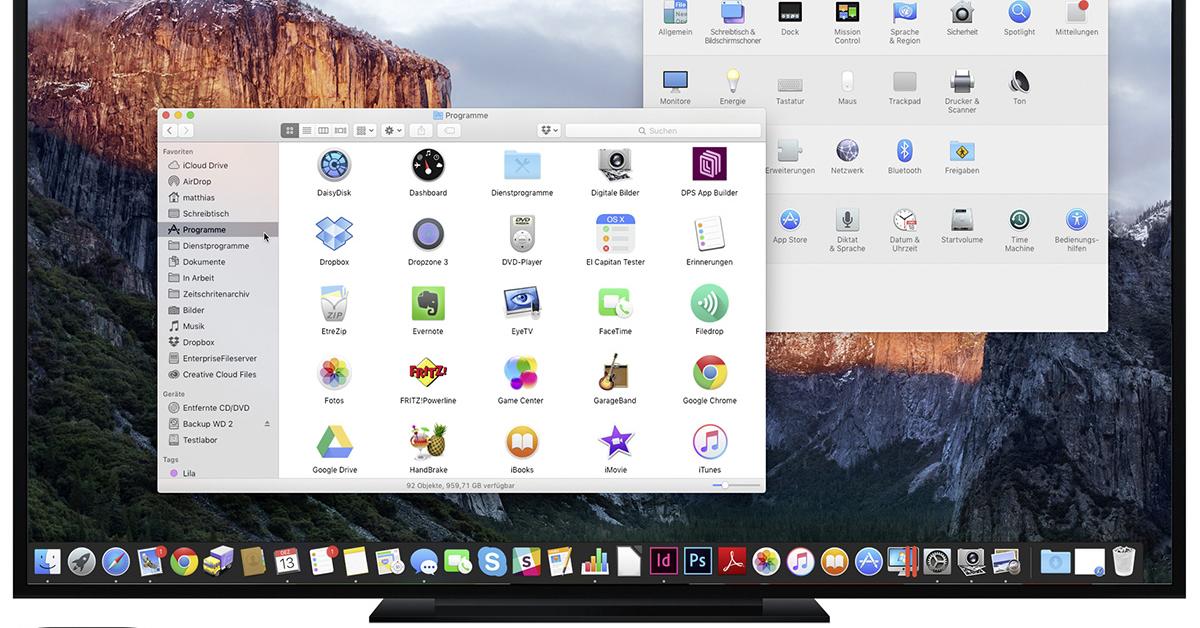This screenshot has width=1200, height=628.
Task: Open DaisyDisk in the Programme window
Action: [x=334, y=165]
